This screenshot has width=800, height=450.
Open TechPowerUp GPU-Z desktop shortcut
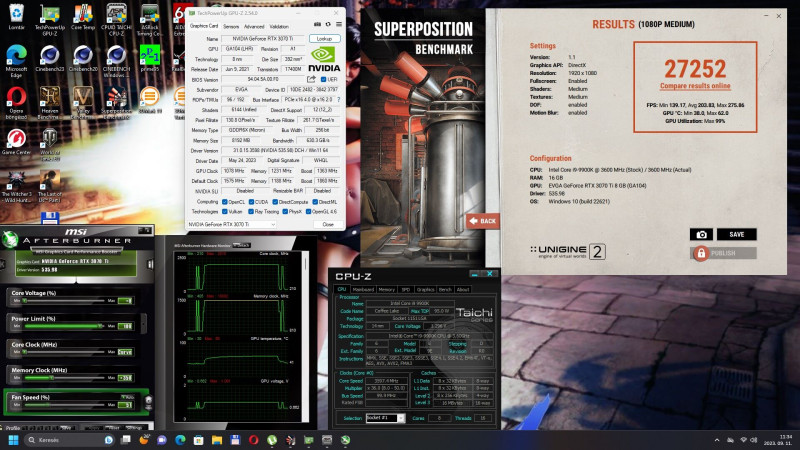pos(49,20)
